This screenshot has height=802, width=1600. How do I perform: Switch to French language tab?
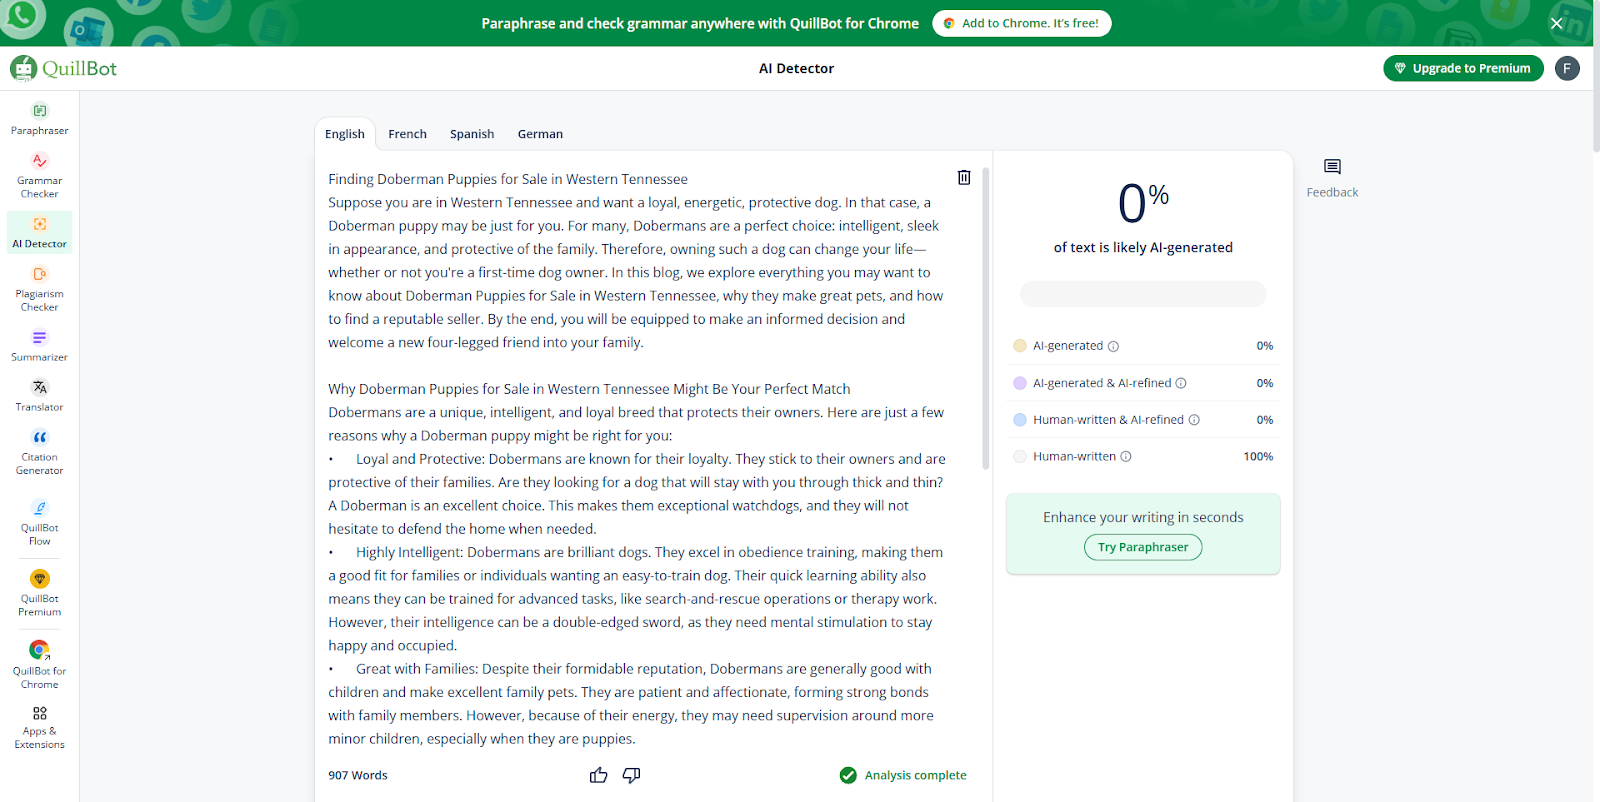pos(407,134)
